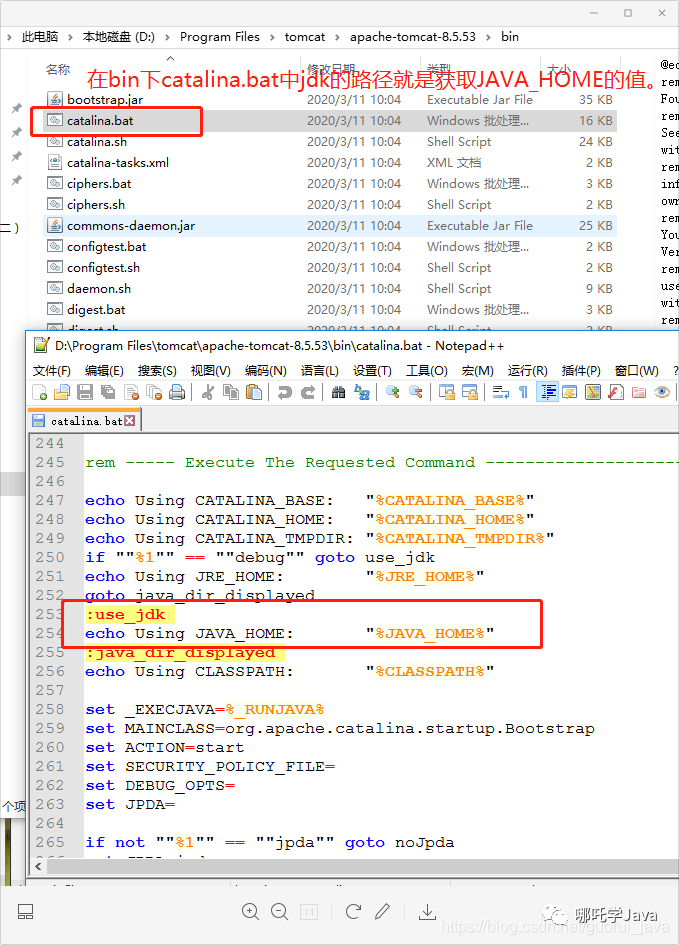
Task: Toggle synchronize horizontal scrolling icon
Action: pos(469,392)
